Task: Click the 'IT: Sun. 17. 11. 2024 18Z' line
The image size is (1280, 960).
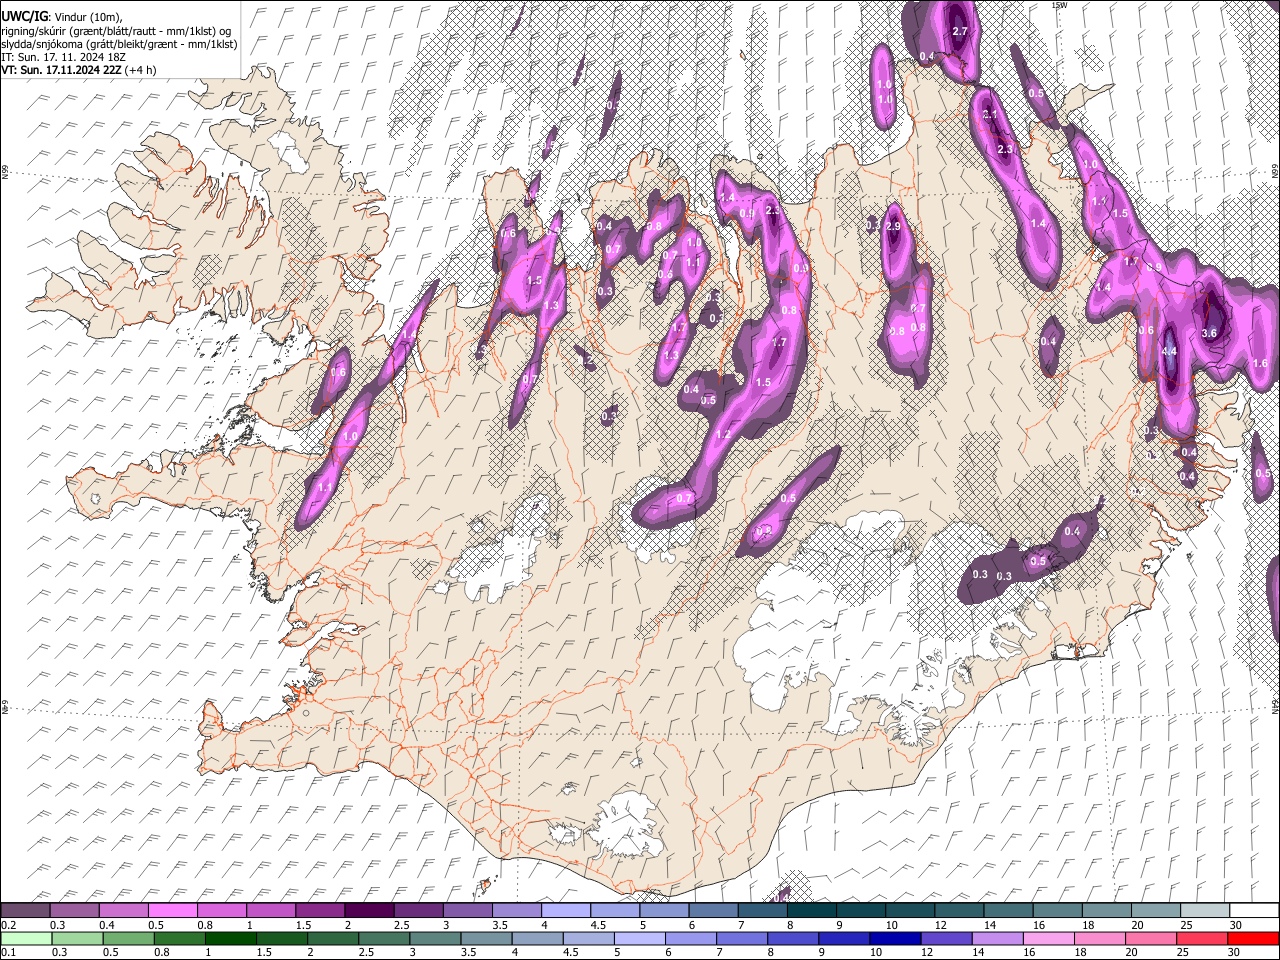Action: [x=62, y=57]
